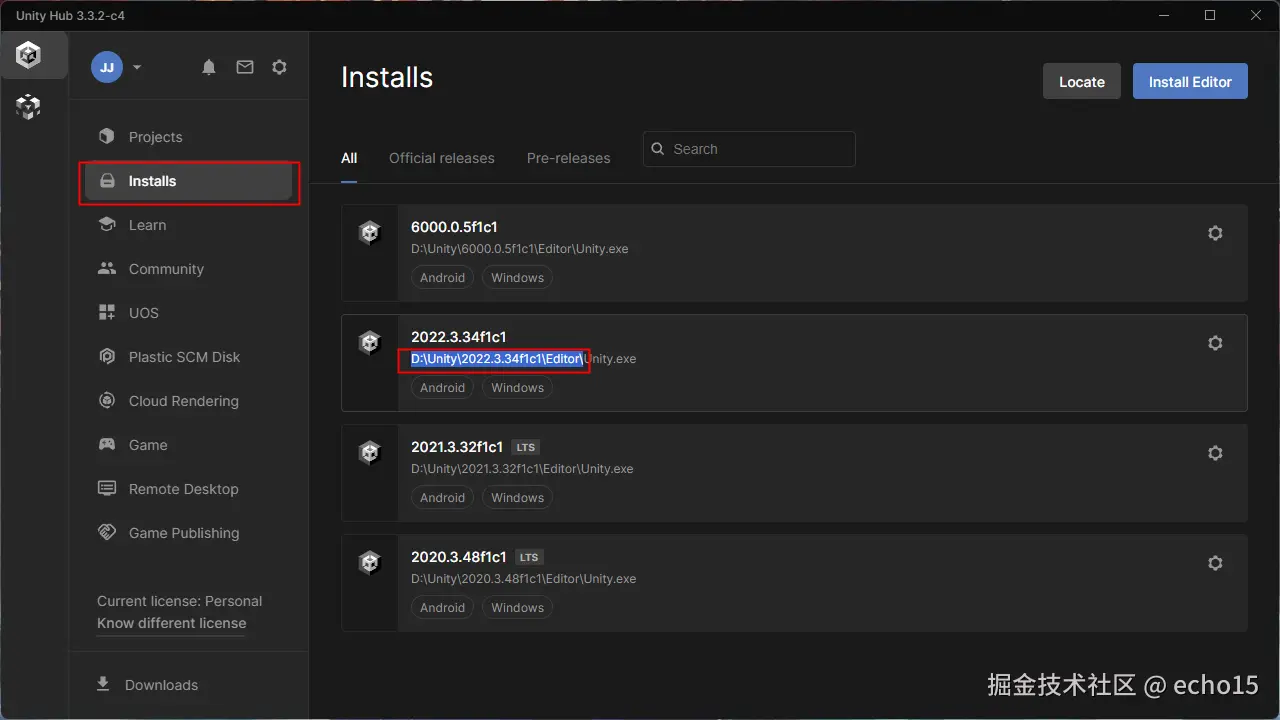Image resolution: width=1280 pixels, height=720 pixels.
Task: Click Android tag on 2020.3.48f1c1
Action: (442, 608)
